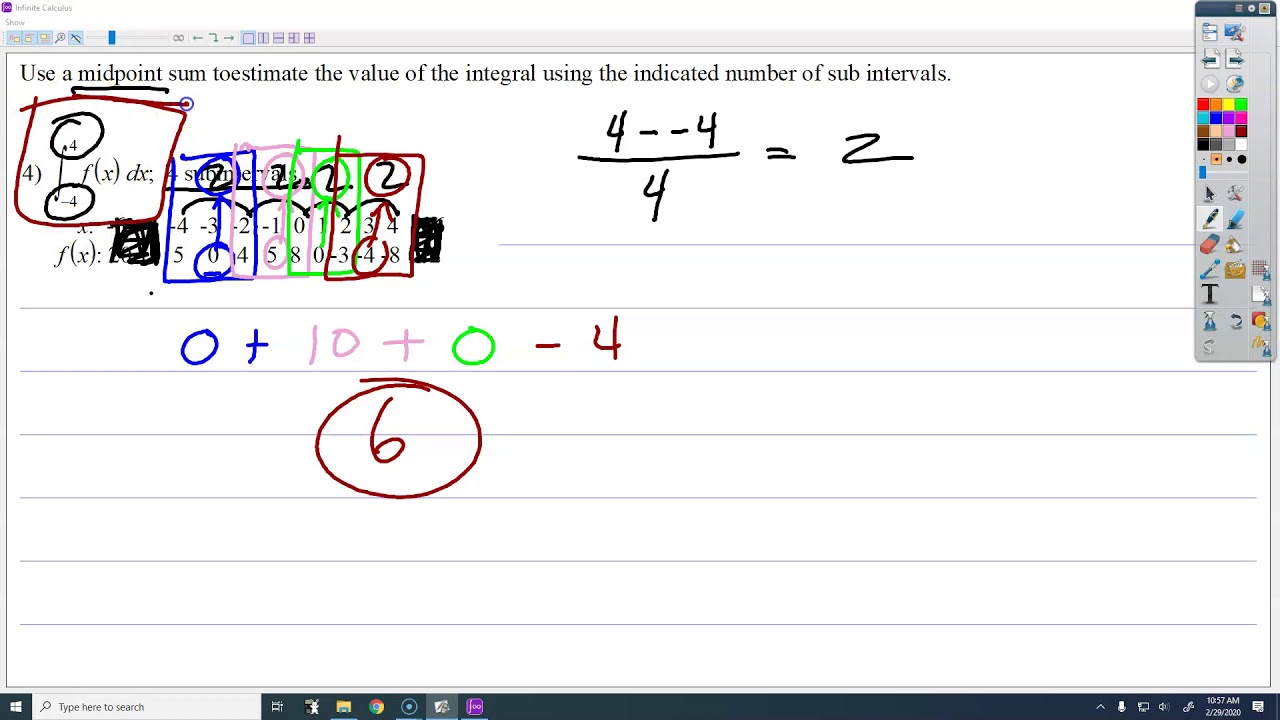Image resolution: width=1280 pixels, height=720 pixels.
Task: Click the taskbar search box
Action: [145, 707]
